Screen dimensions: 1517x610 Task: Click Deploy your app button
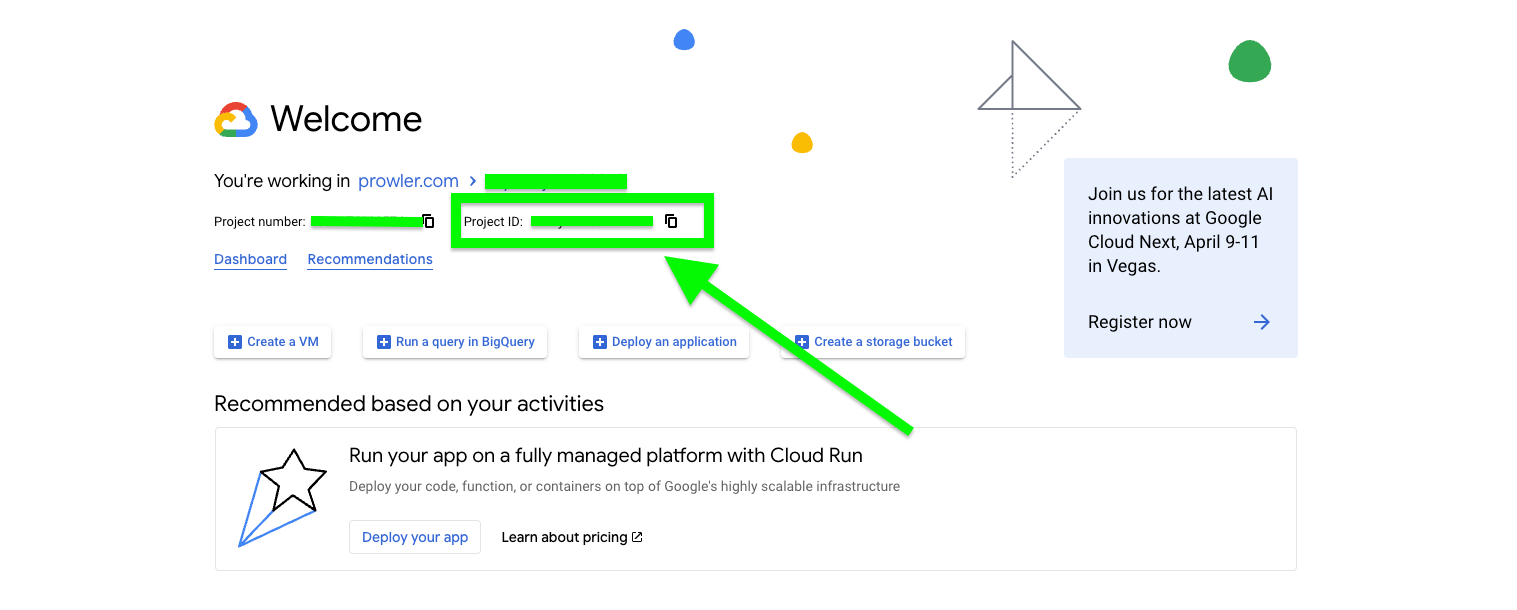tap(415, 537)
